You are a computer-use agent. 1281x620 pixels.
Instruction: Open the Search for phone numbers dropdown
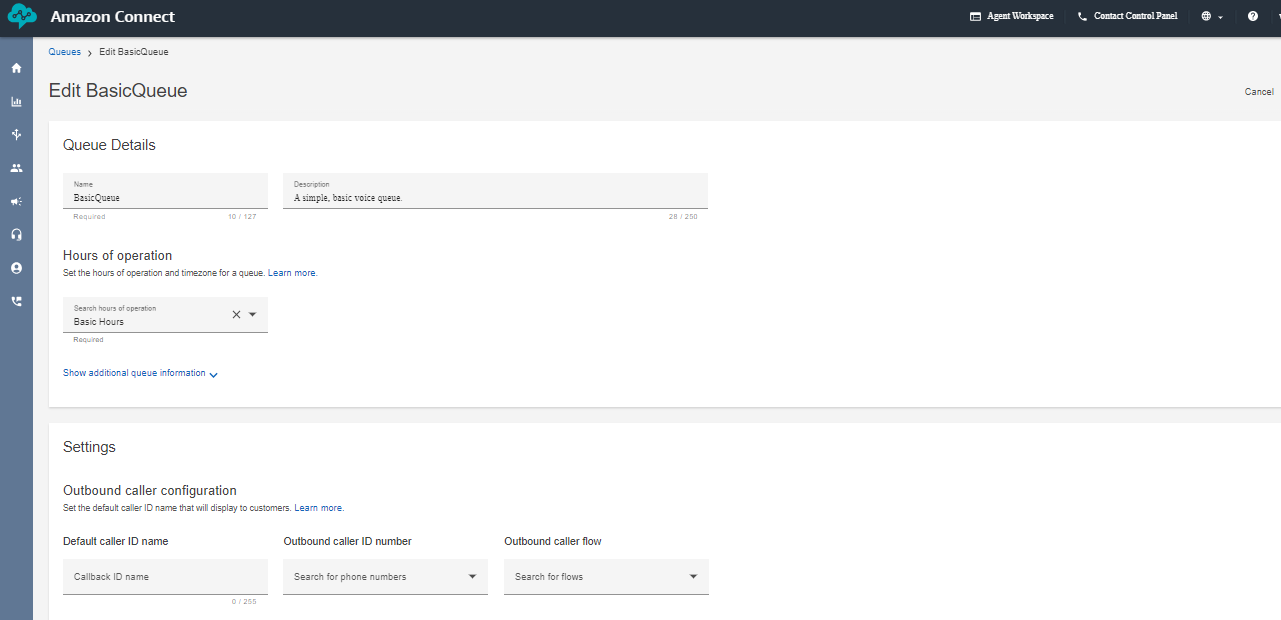coord(385,577)
